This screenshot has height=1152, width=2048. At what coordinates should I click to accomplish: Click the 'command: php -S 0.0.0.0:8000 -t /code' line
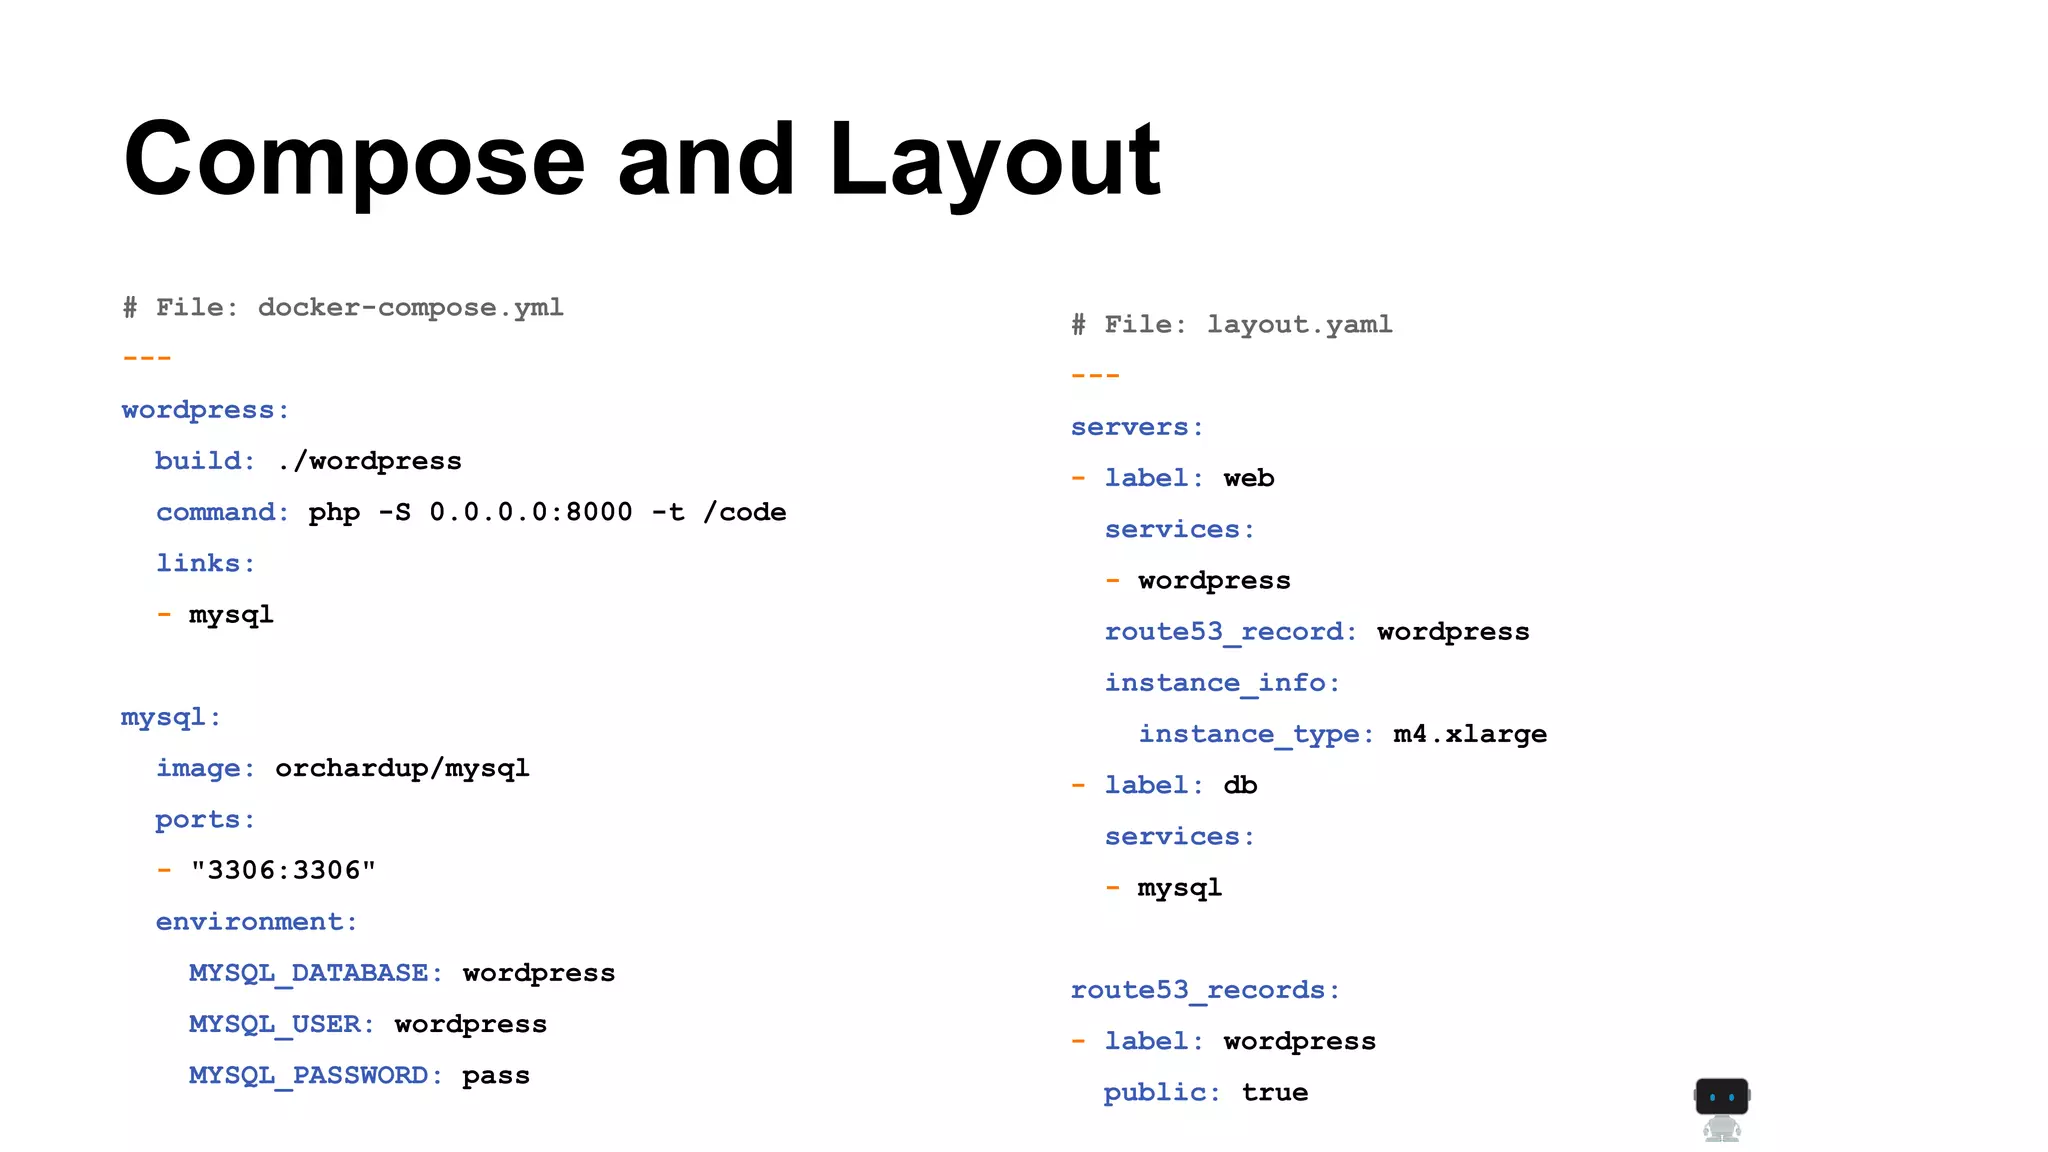point(471,512)
